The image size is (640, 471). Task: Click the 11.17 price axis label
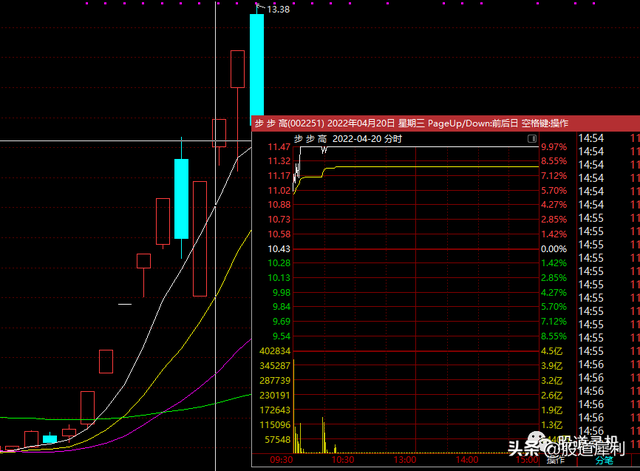[279, 176]
